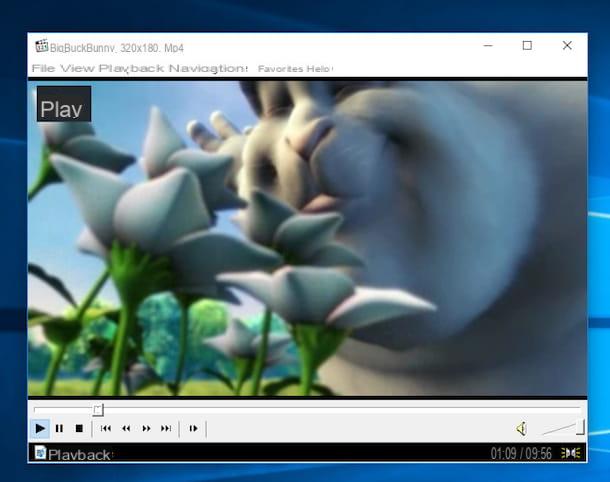Image resolution: width=610 pixels, height=482 pixels.
Task: Skip to the next file
Action: coord(166,429)
